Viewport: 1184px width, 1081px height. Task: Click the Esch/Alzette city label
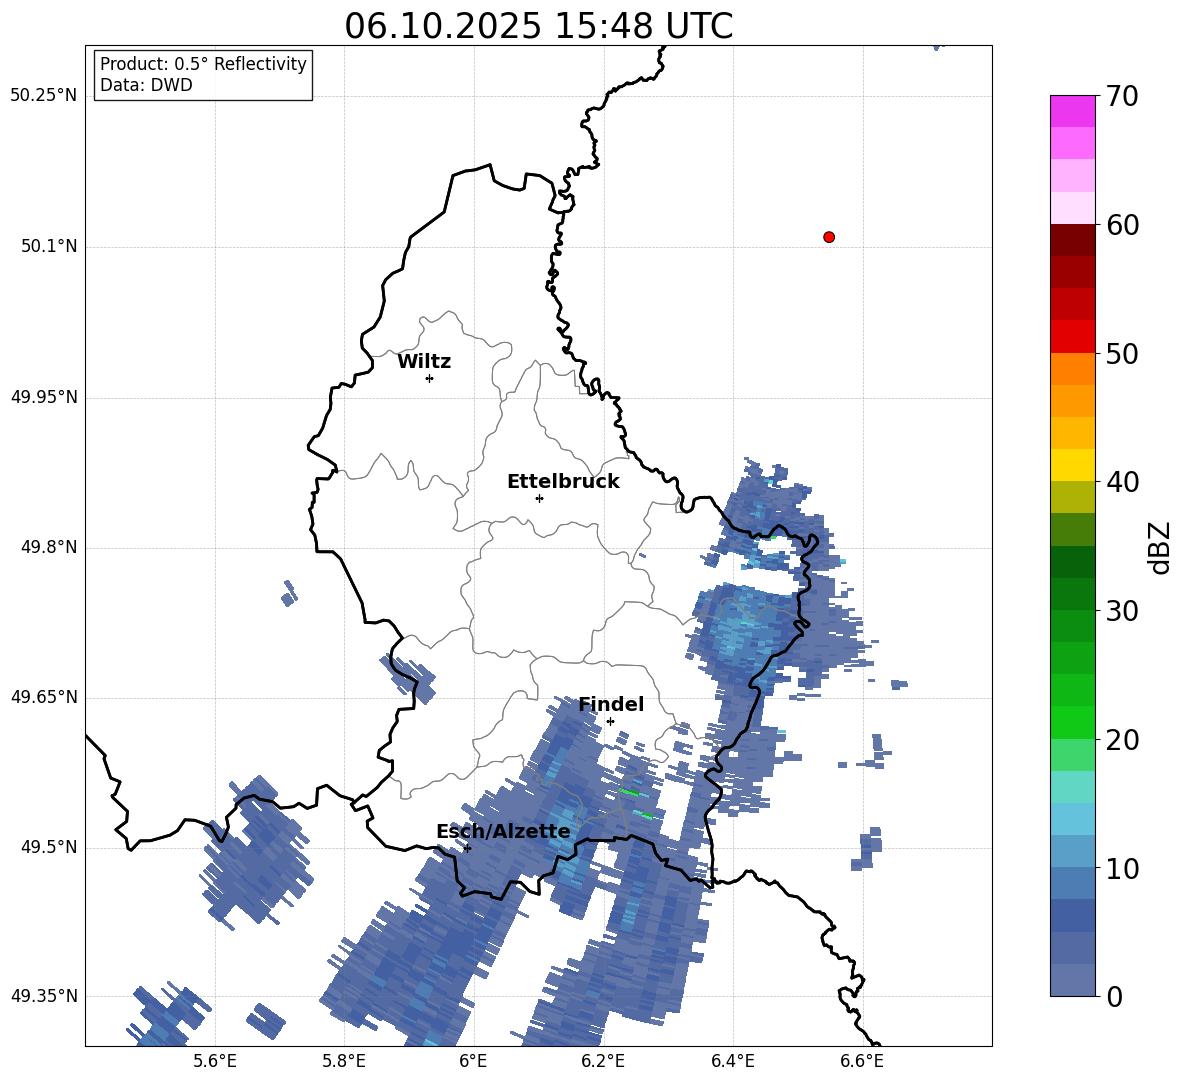coord(503,832)
